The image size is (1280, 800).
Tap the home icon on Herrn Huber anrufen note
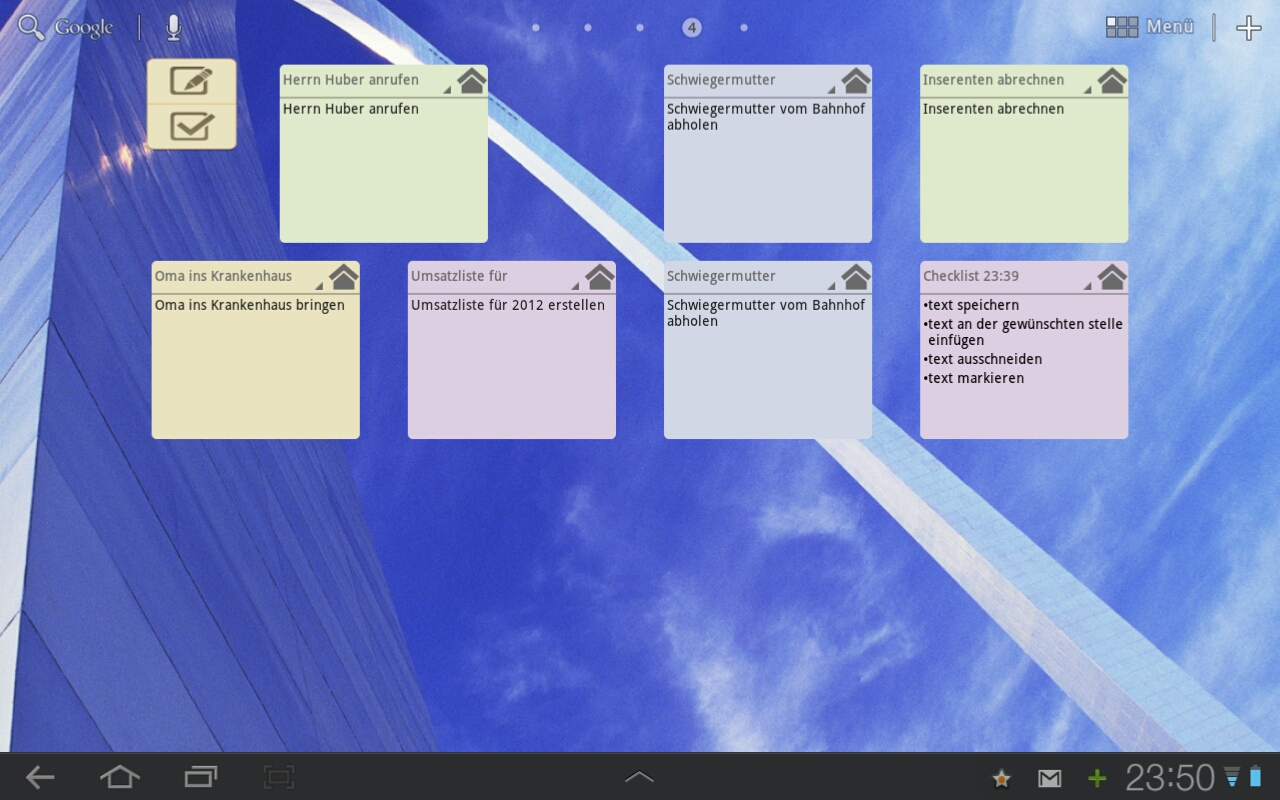(470, 79)
